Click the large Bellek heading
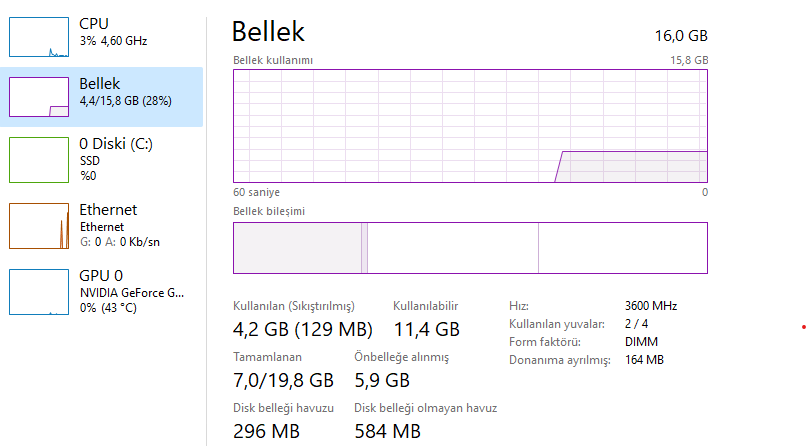Screen dimensions: 807x446 tap(268, 32)
